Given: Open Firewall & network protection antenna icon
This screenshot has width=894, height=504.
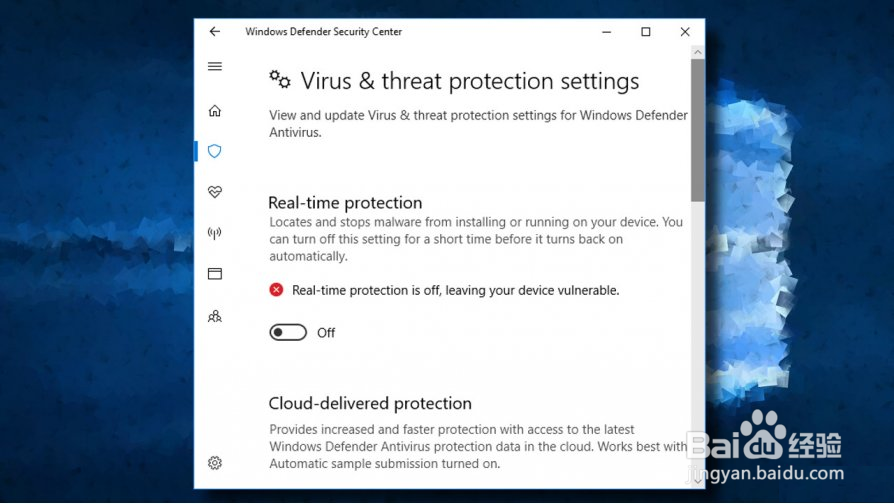Looking at the screenshot, I should coord(214,233).
